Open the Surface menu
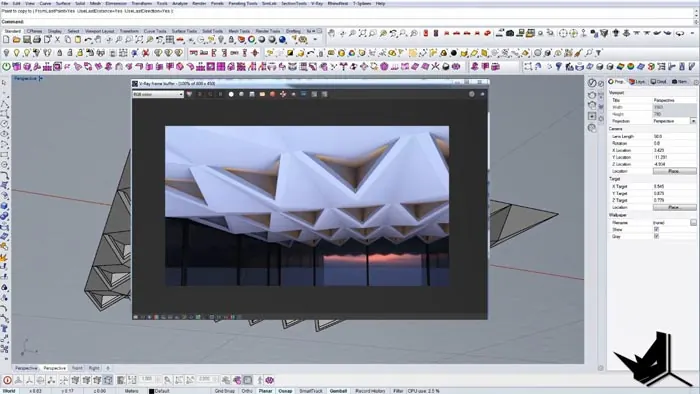The image size is (700, 394). pos(63,4)
